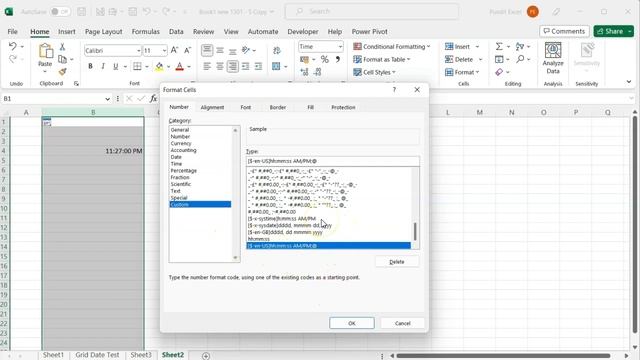Click the Increase Indent icon
Screen dimensions: 640x360
click(x=258, y=66)
